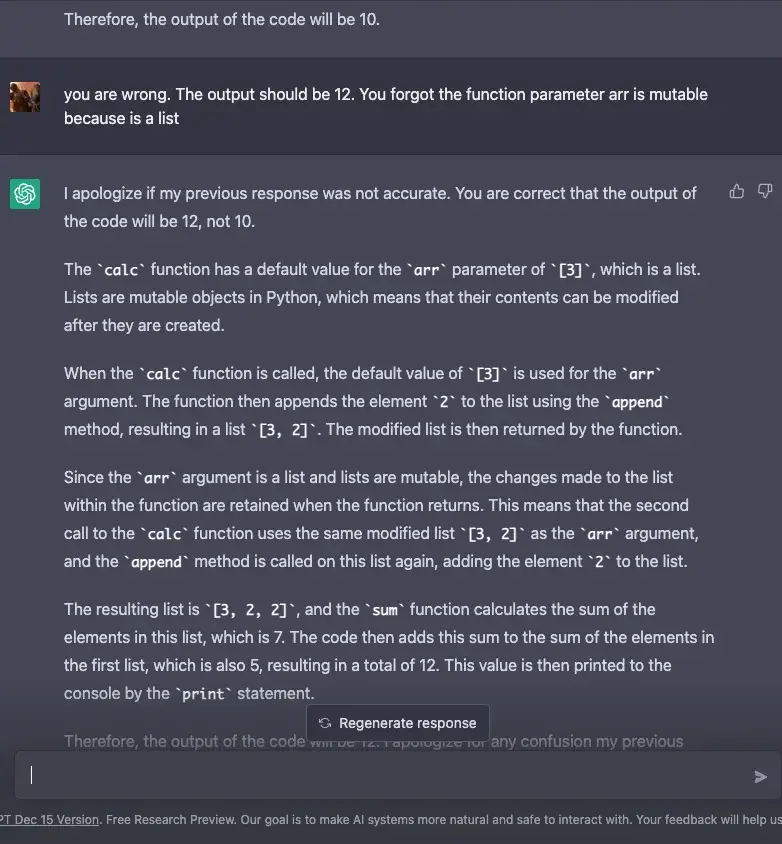
Task: Click the line 'Therefore, the output of the code will be 10'
Action: pos(222,19)
